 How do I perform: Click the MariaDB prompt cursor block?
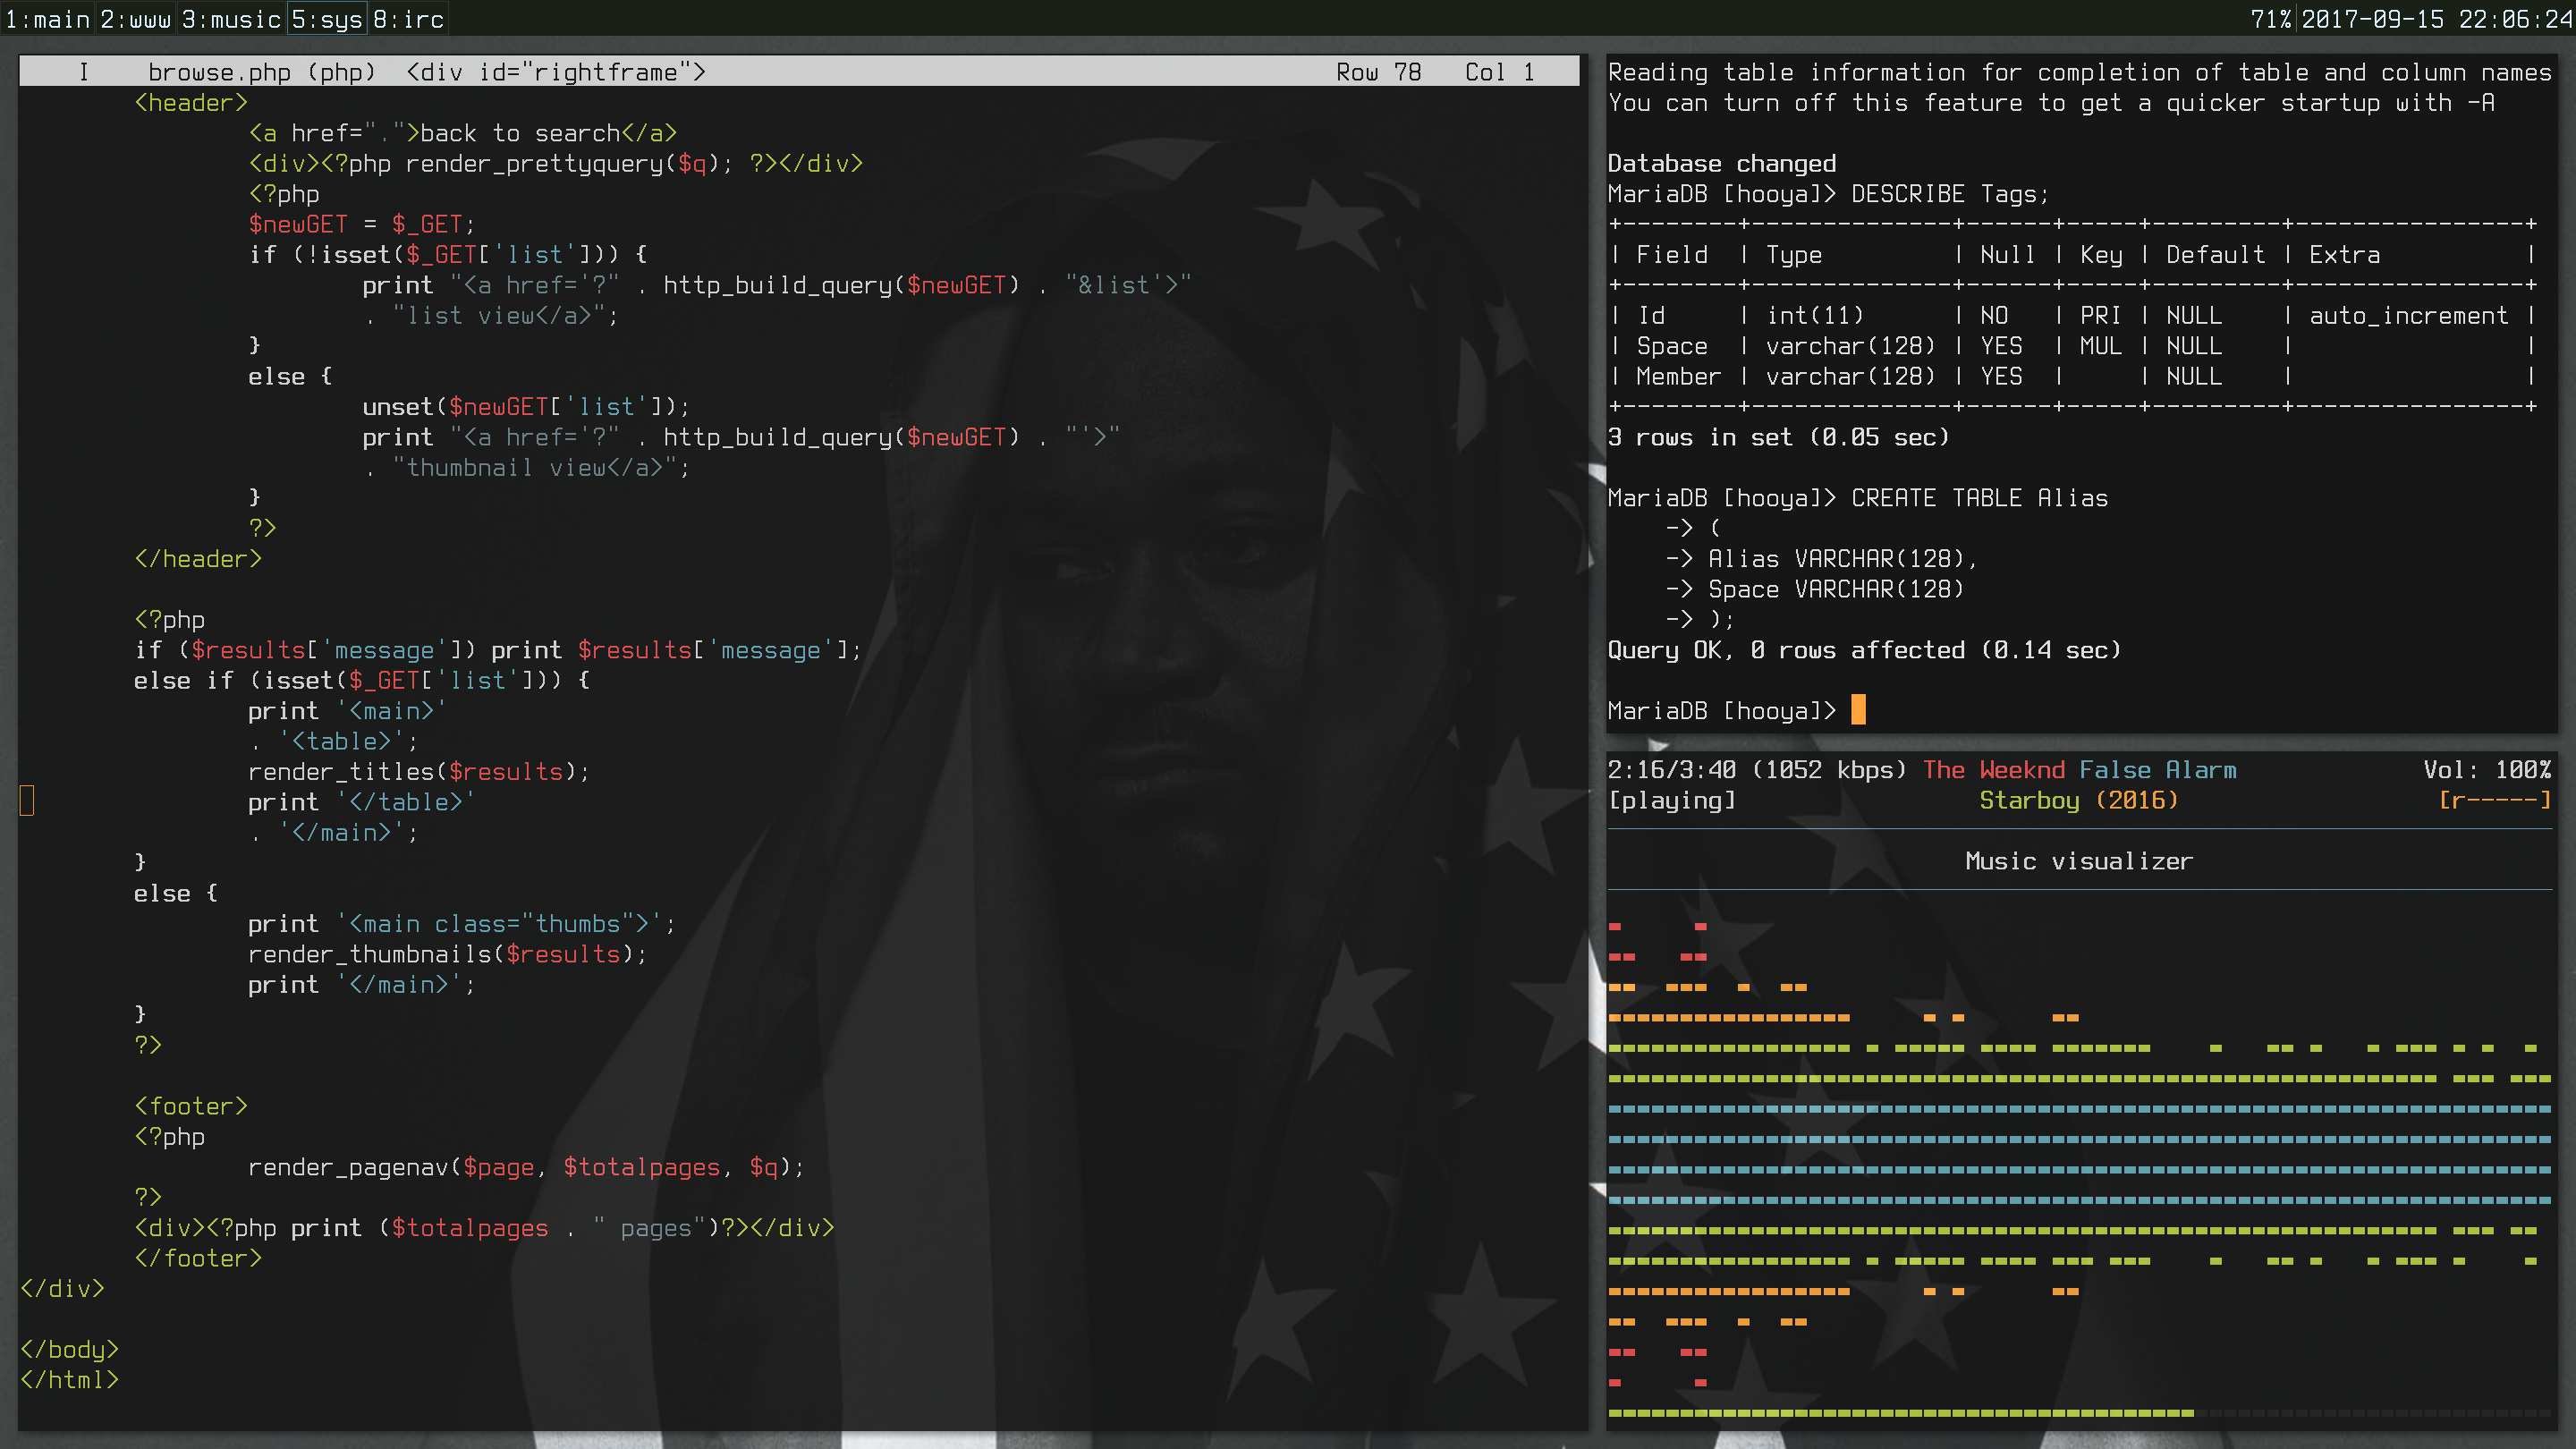tap(1858, 710)
